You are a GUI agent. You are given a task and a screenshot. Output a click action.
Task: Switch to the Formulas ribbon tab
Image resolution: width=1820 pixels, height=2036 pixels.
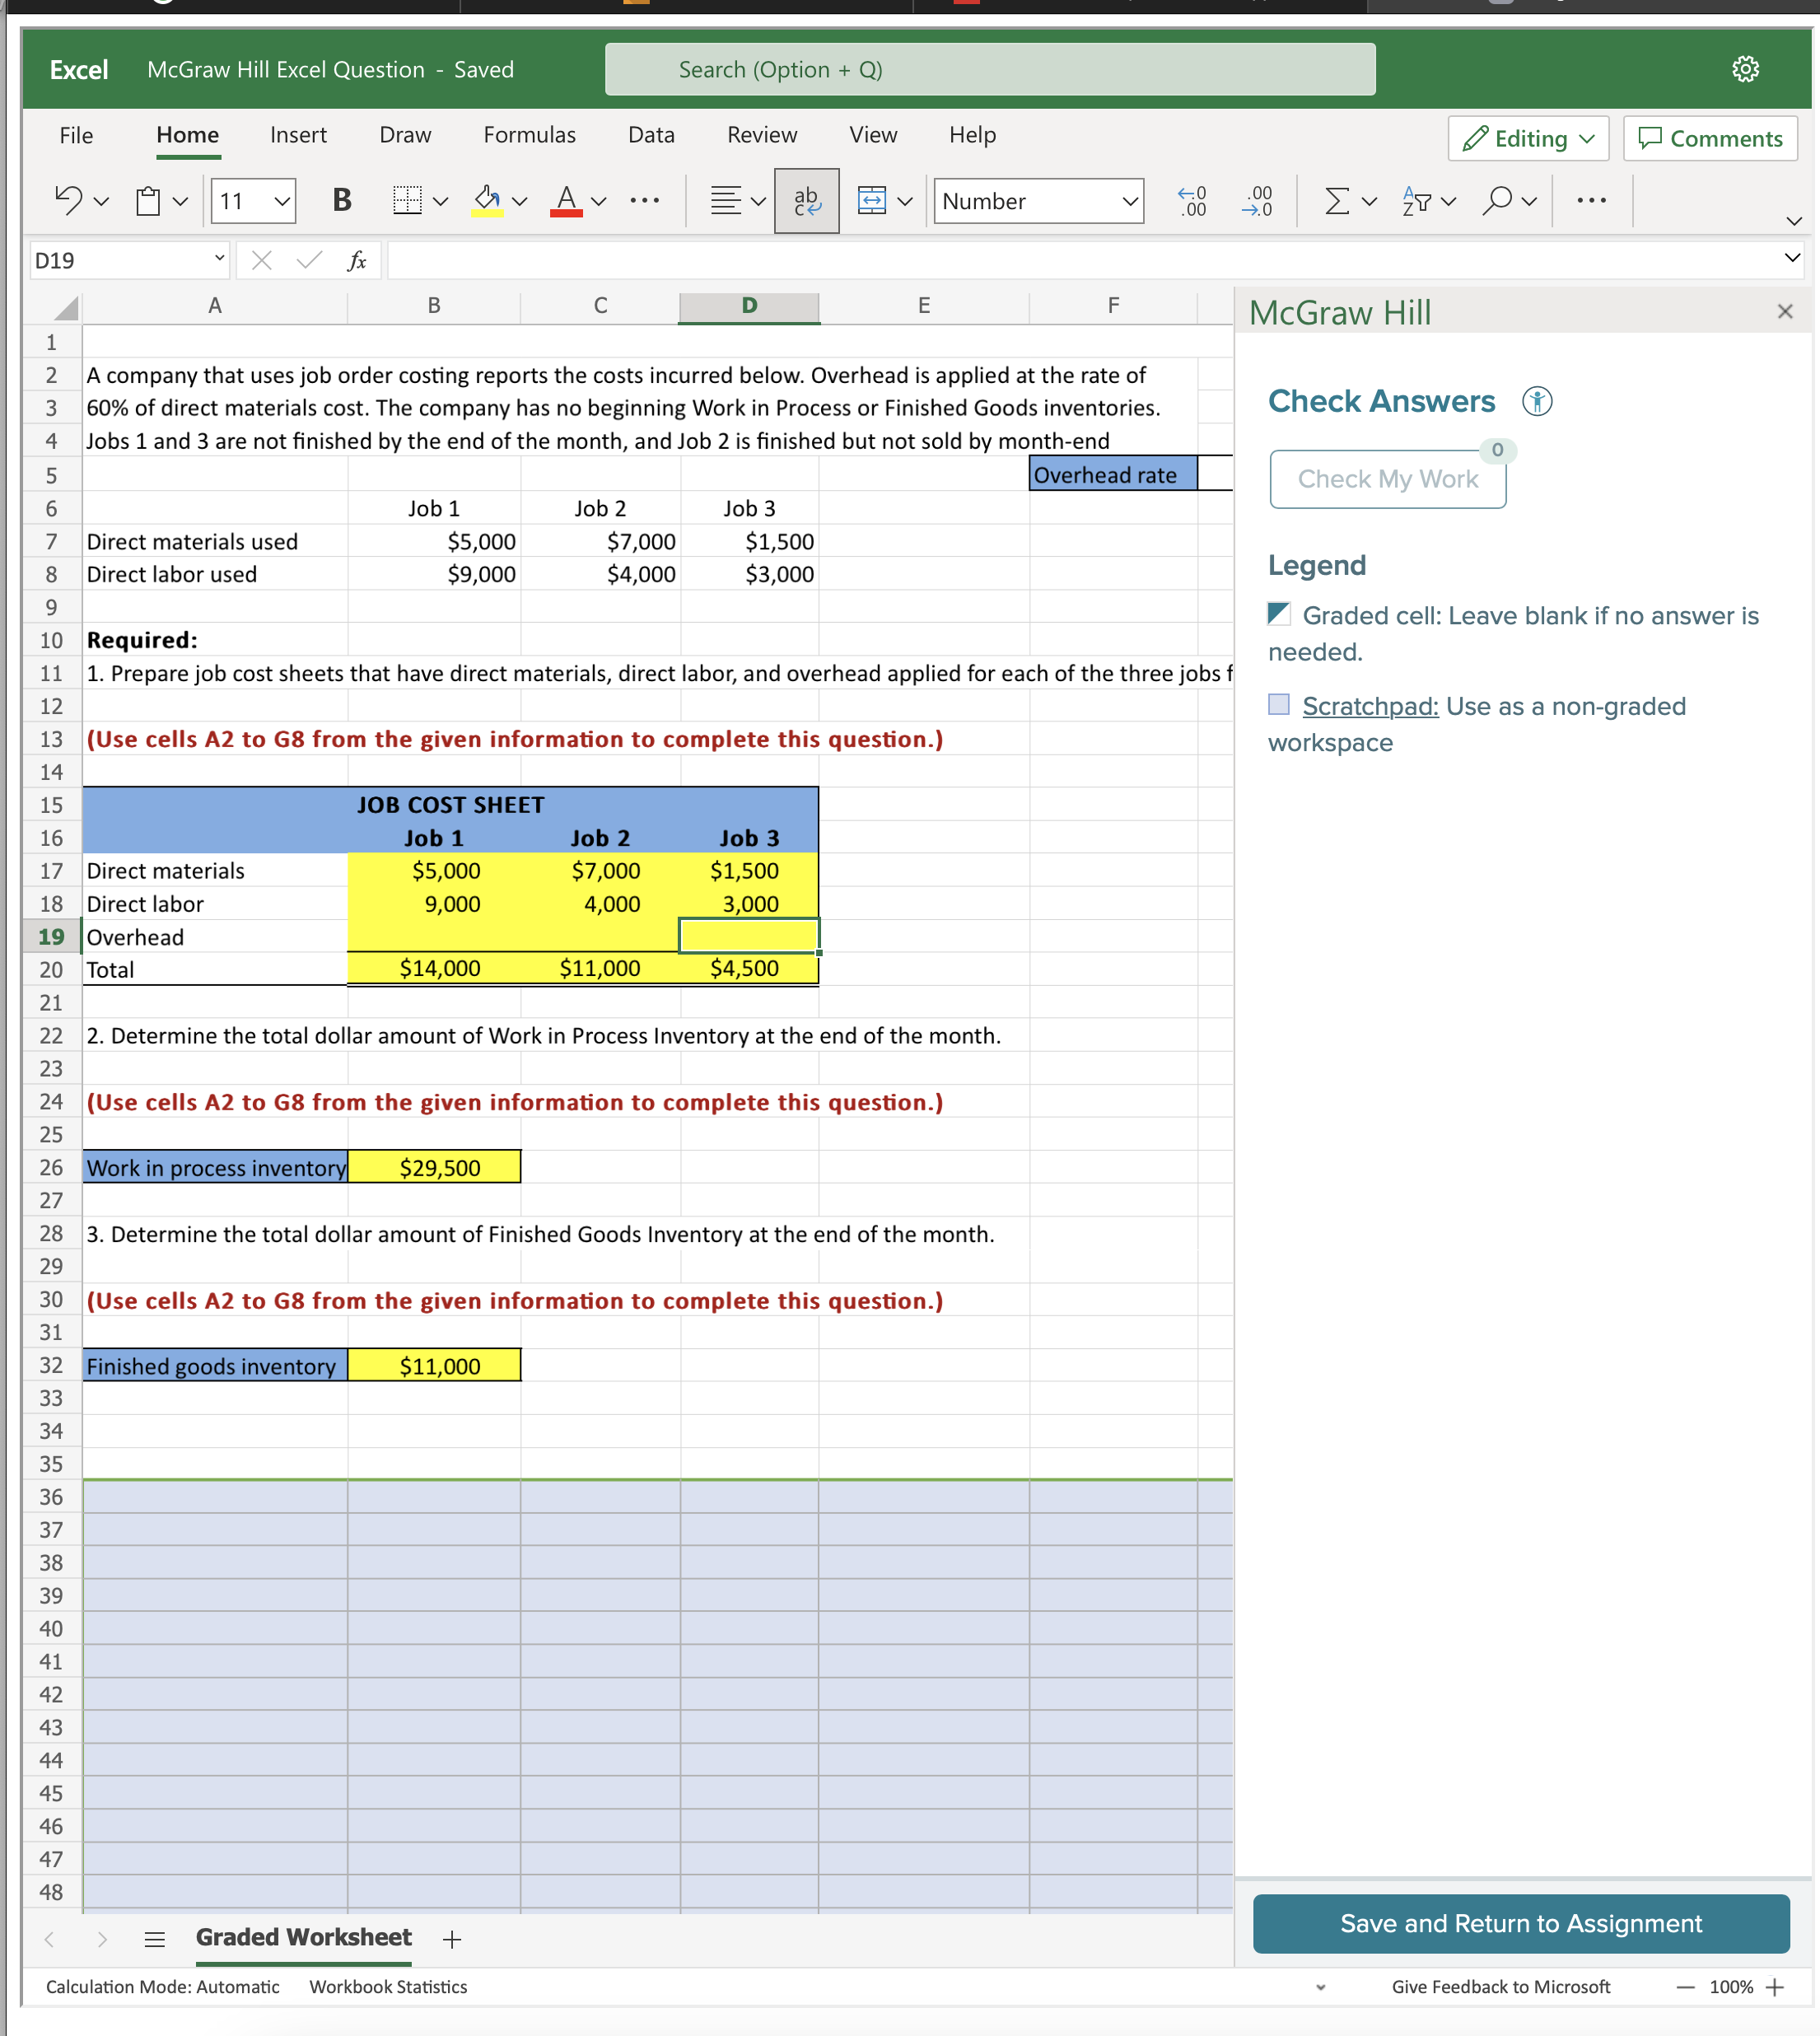pyautogui.click(x=529, y=134)
